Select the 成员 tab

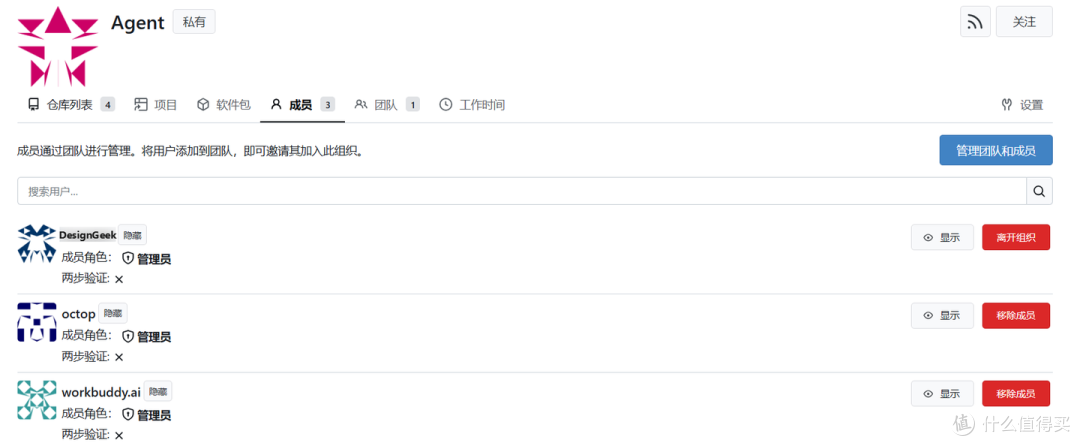click(302, 105)
